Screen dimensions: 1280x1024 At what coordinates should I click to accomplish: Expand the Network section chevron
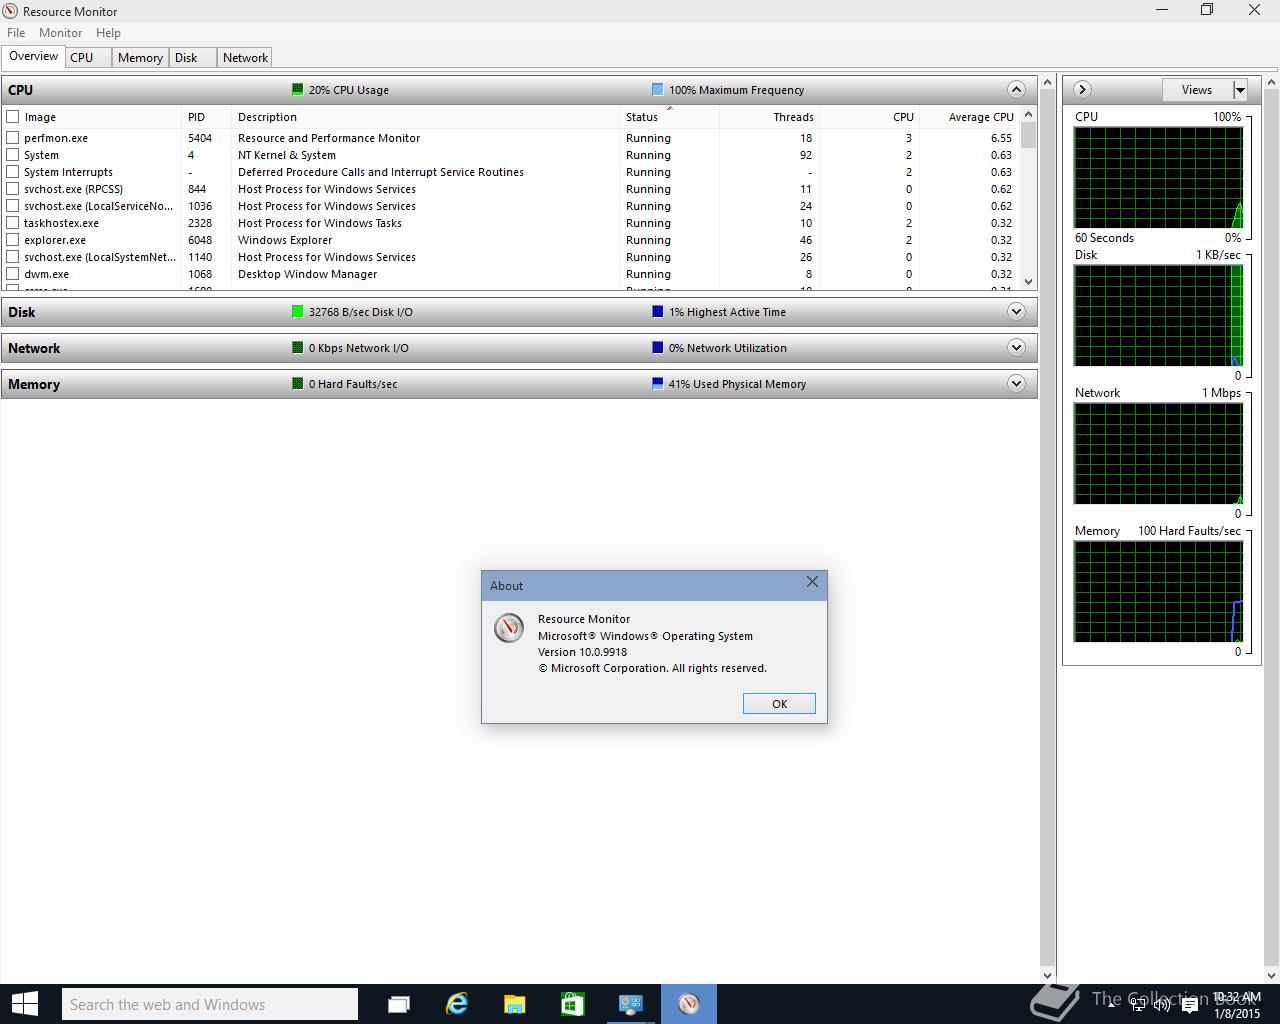click(x=1016, y=348)
